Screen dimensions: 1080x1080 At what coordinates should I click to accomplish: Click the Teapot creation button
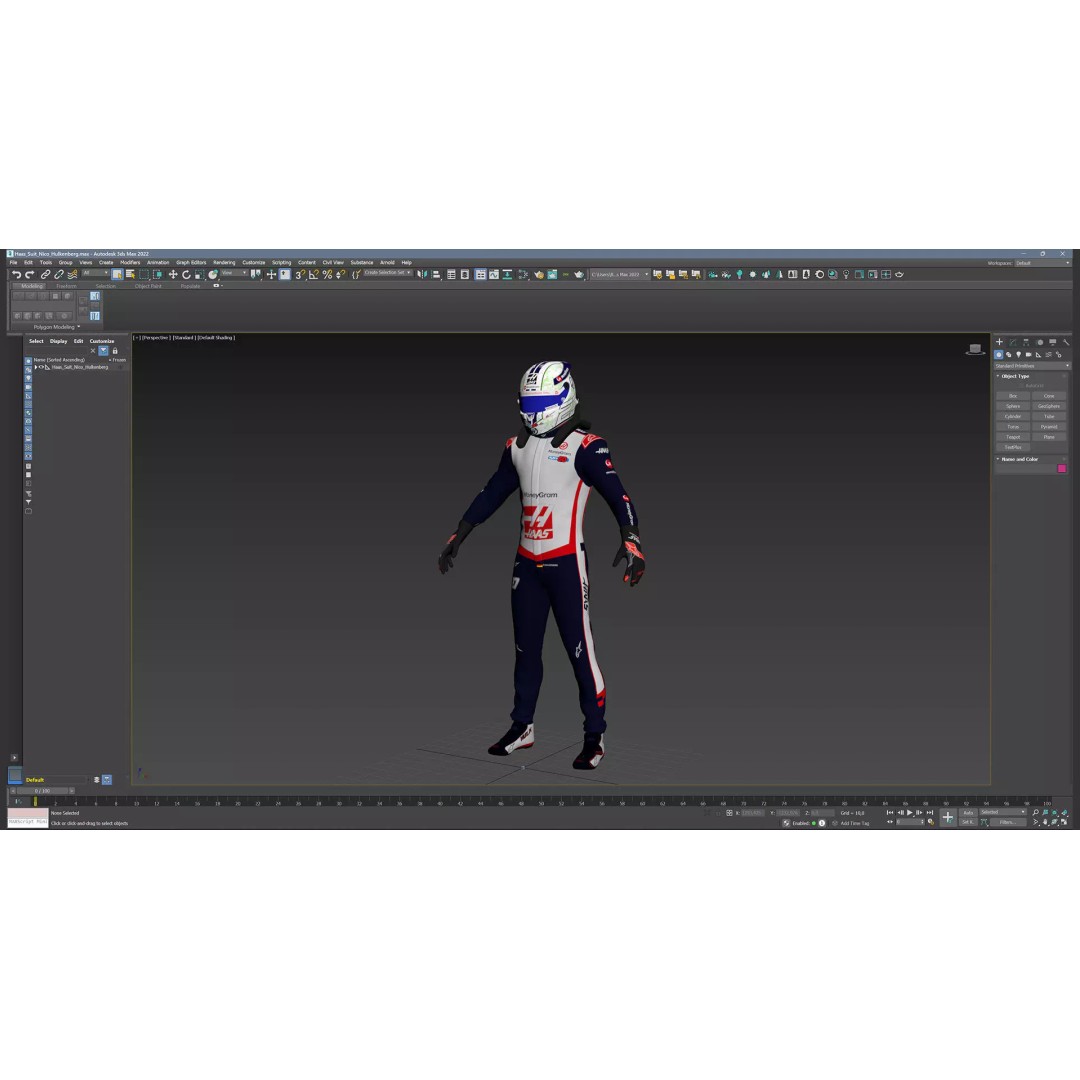tap(1013, 437)
